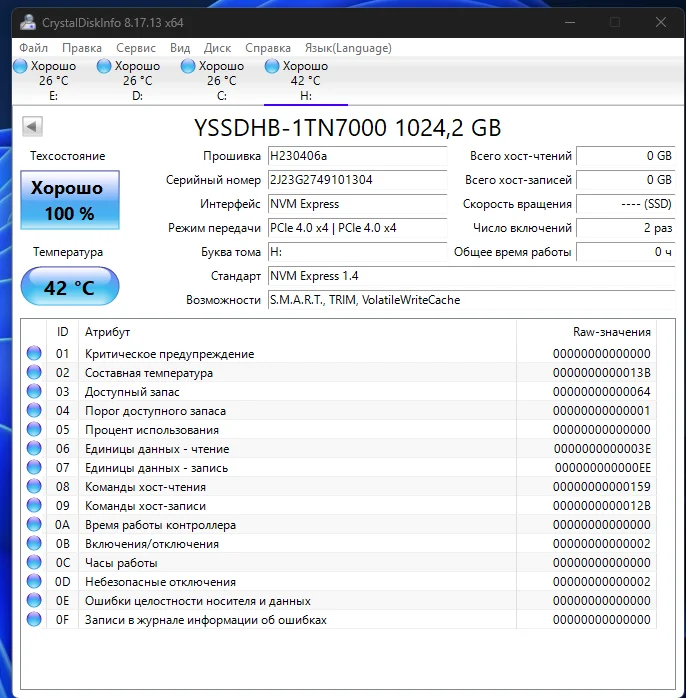This screenshot has width=686, height=698.
Task: Open the Вид menu
Action: pos(180,48)
